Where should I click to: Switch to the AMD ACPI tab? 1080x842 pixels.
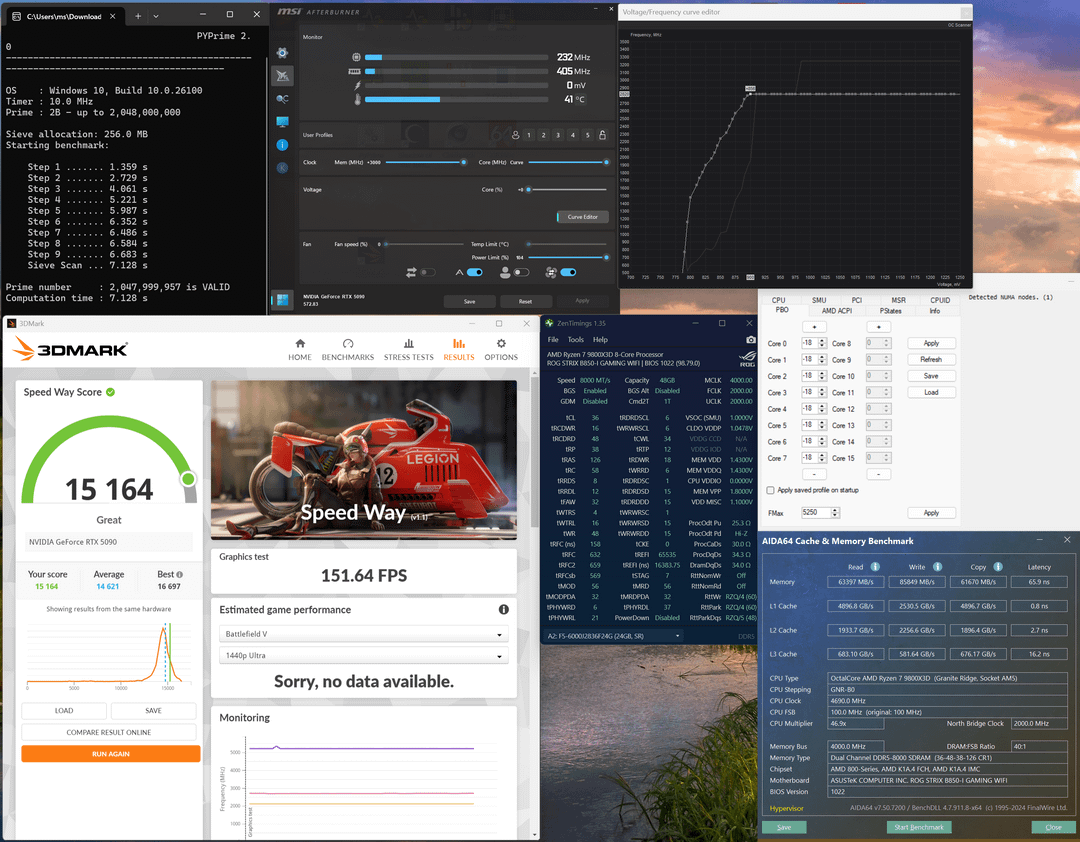tap(837, 311)
